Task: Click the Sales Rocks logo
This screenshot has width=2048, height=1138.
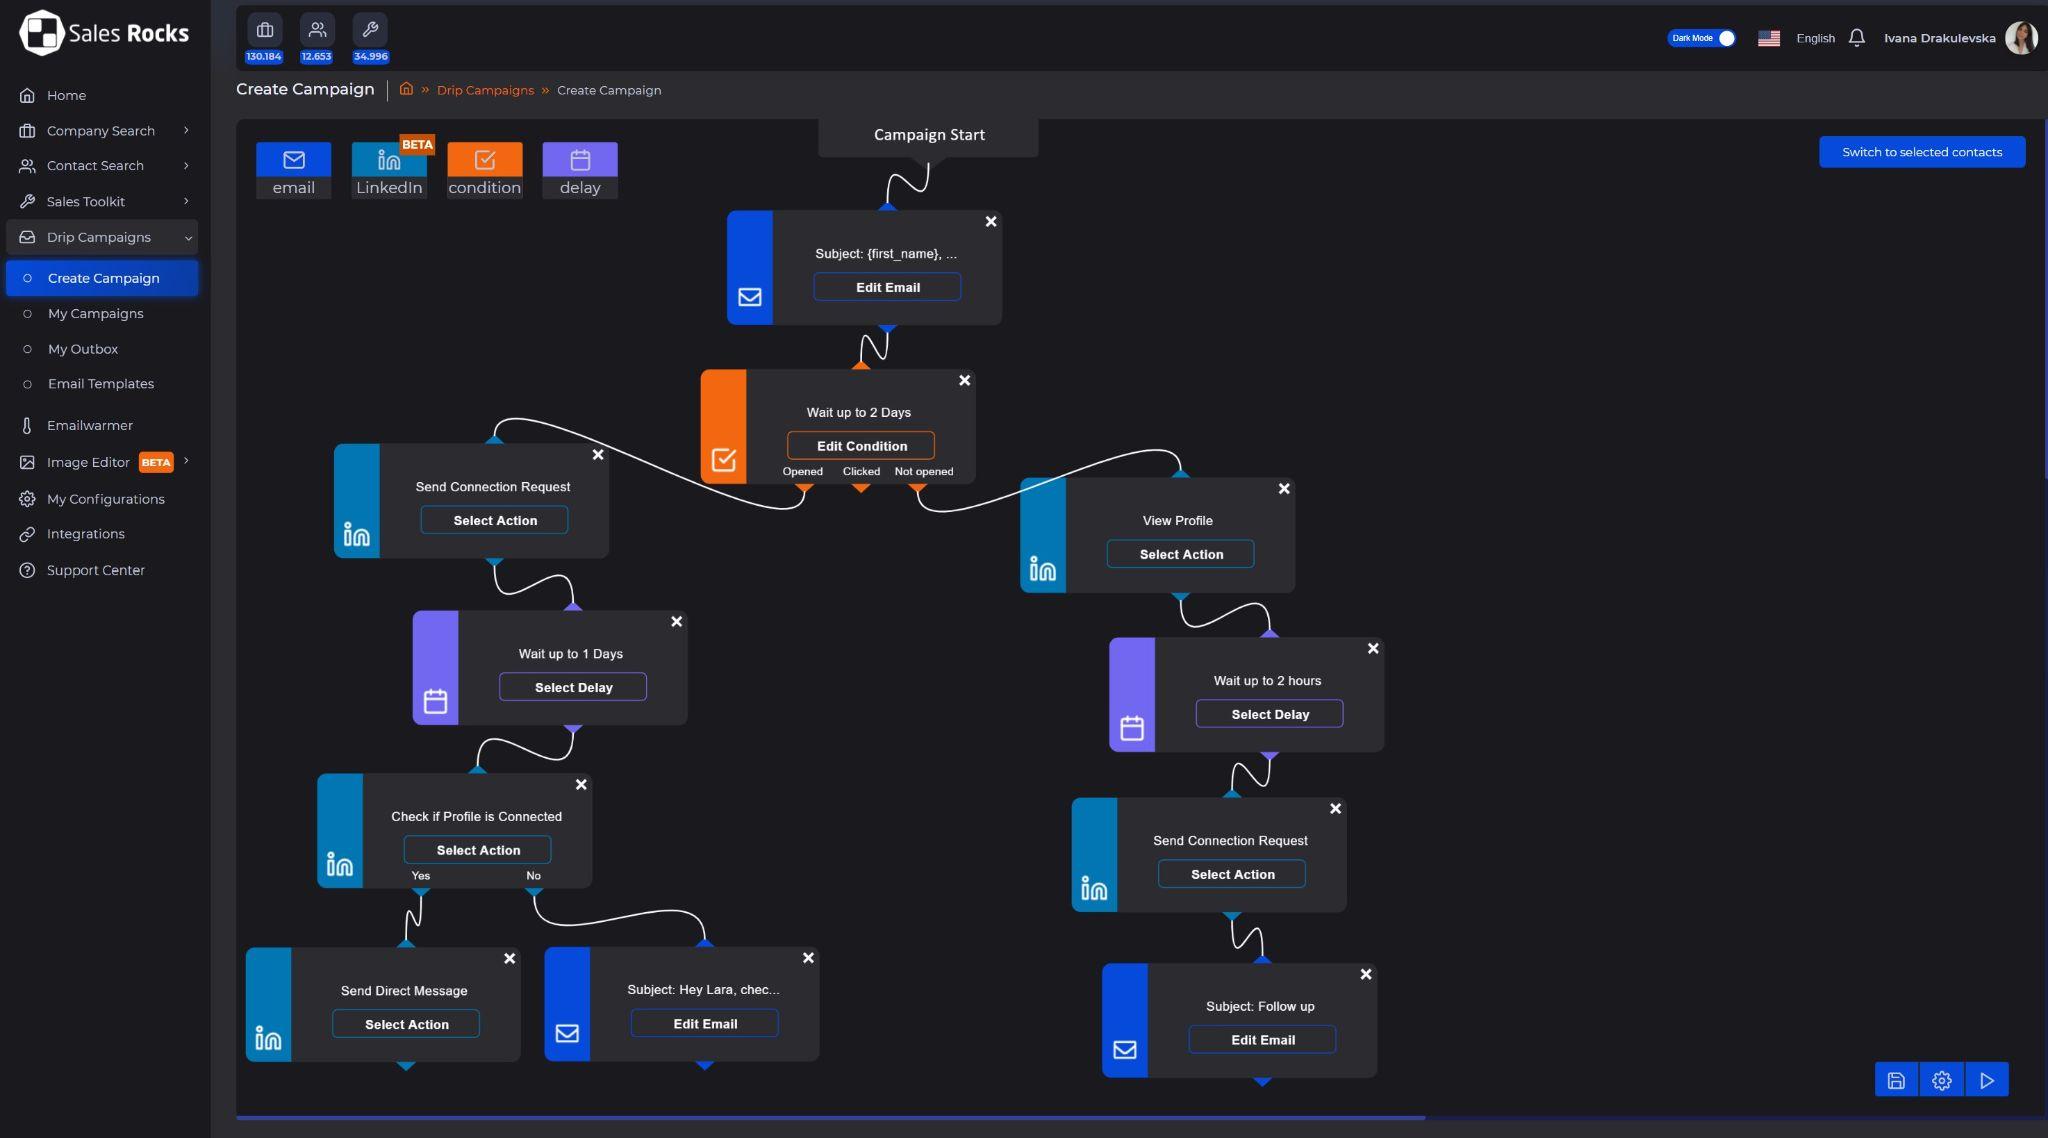Action: [104, 33]
